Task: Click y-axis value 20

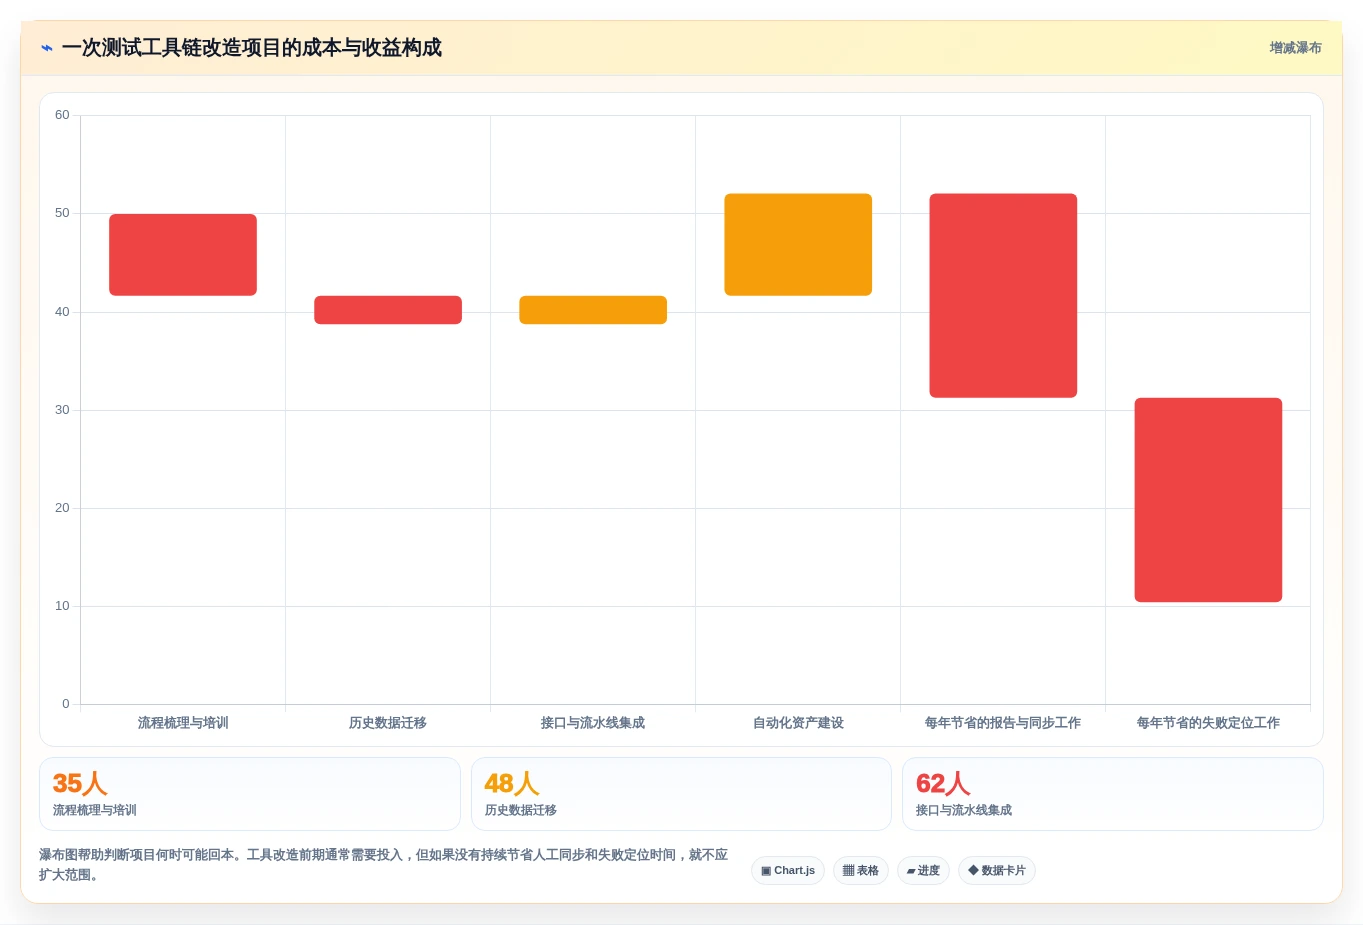Action: click(62, 508)
